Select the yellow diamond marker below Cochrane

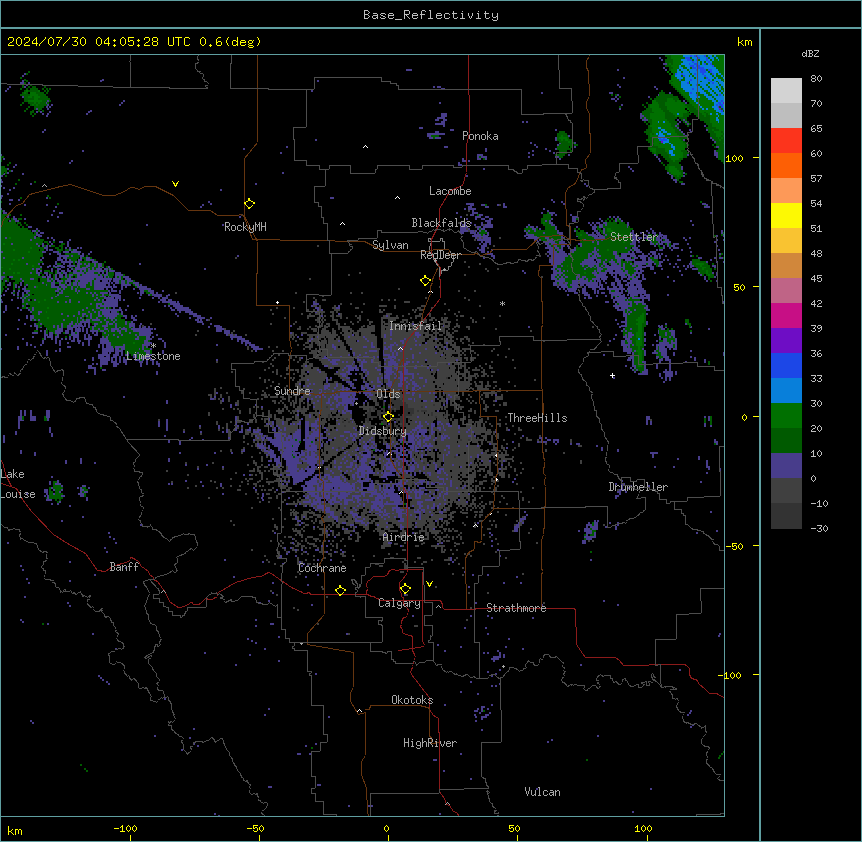click(x=340, y=590)
